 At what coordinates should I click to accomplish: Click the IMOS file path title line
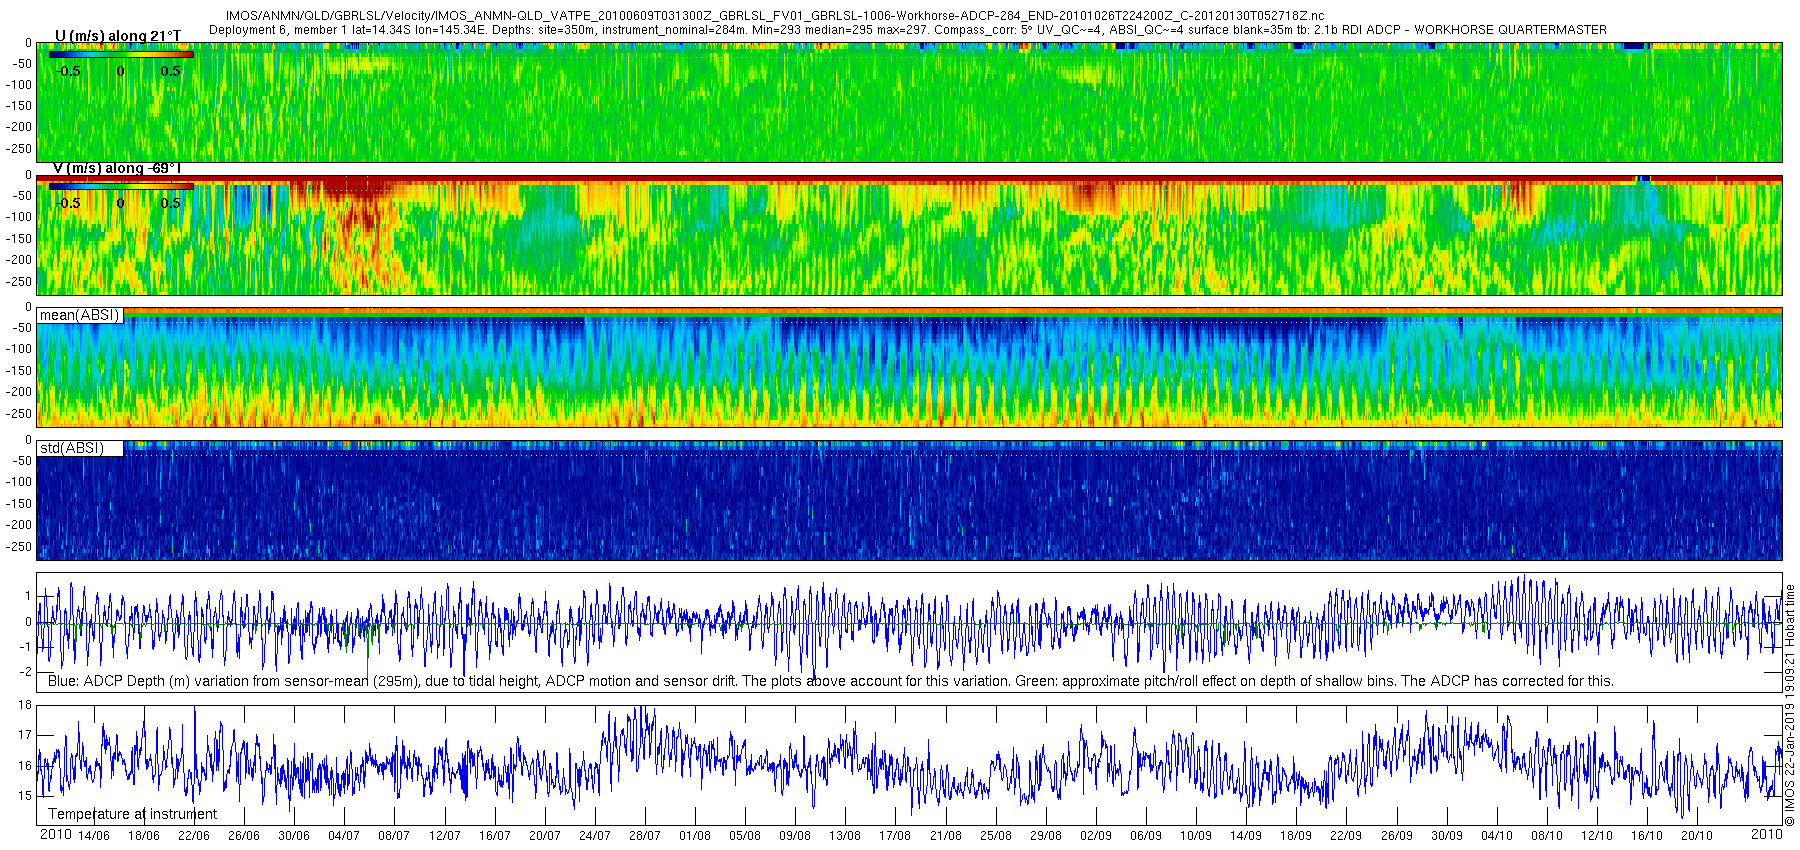point(775,16)
